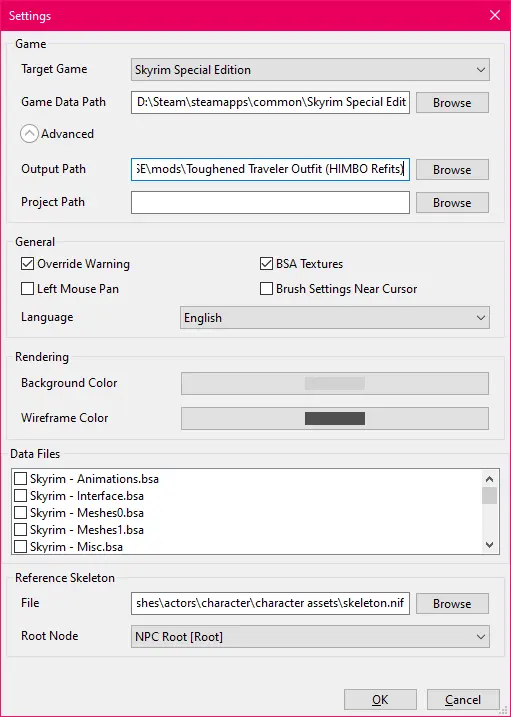Enable Left Mouse Pan option
Viewport: 511px width, 717px height.
(x=27, y=289)
